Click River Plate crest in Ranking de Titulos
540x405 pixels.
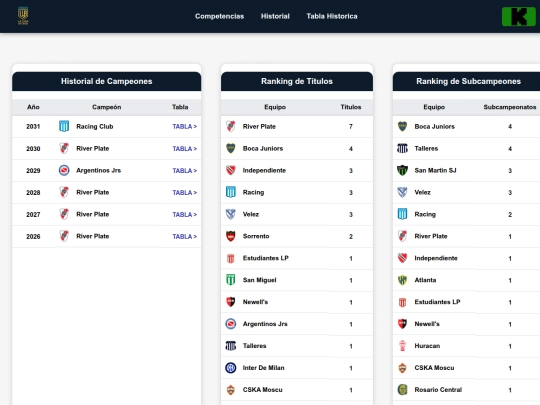point(231,126)
